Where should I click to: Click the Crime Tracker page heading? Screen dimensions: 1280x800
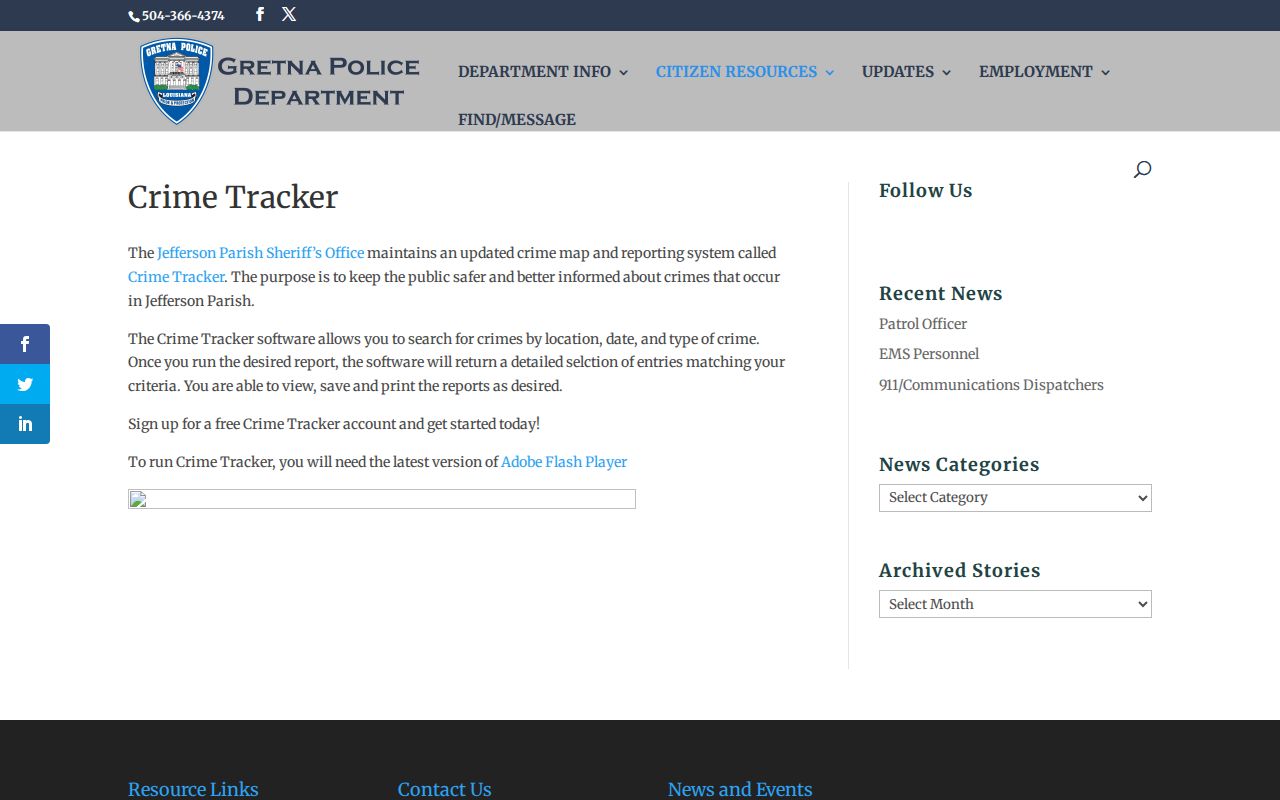[x=233, y=197]
